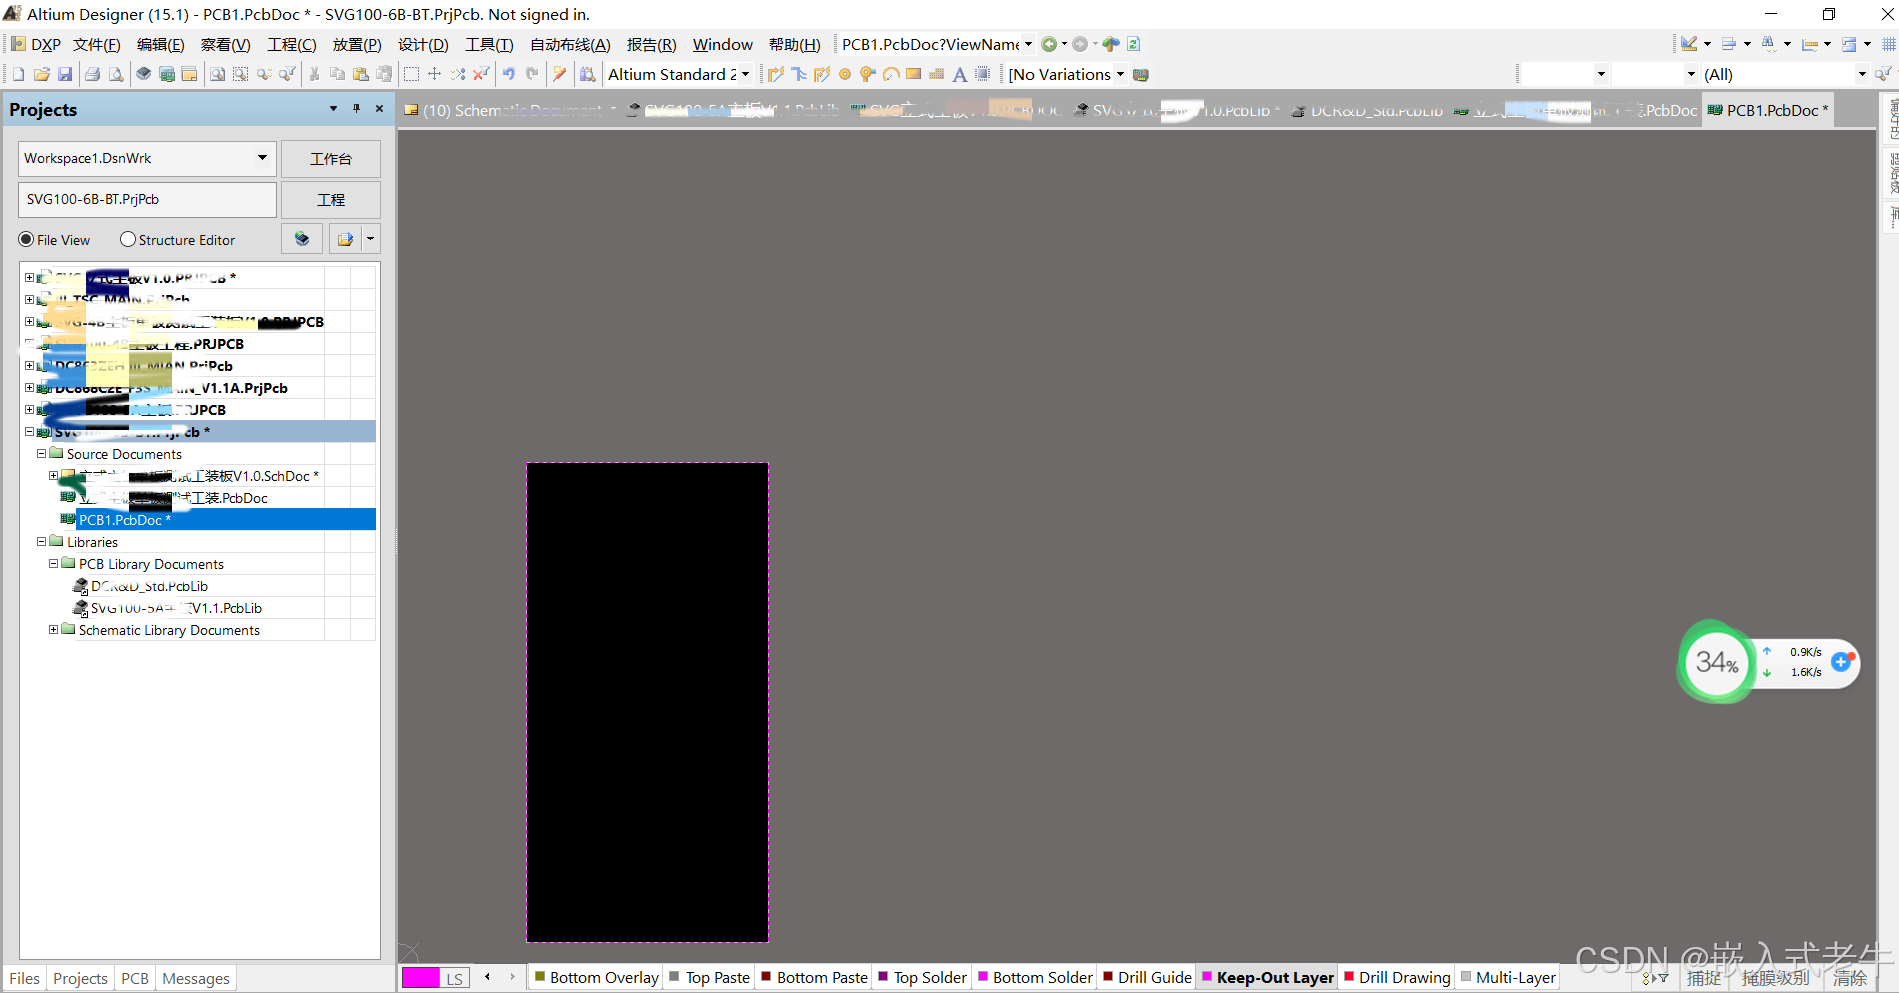Switch to the PCB1.PcbDoc document tab

(1770, 110)
